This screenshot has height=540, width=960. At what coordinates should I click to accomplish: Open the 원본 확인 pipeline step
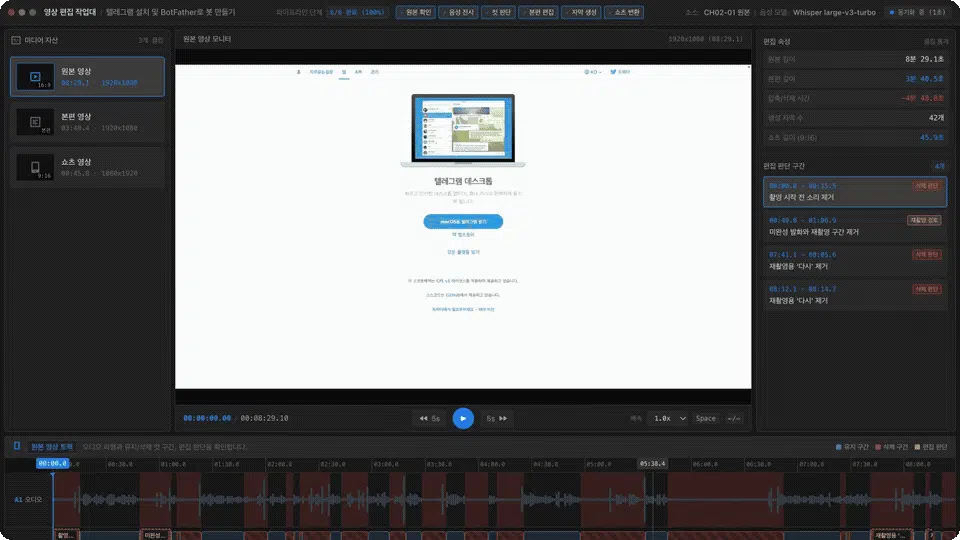click(415, 12)
